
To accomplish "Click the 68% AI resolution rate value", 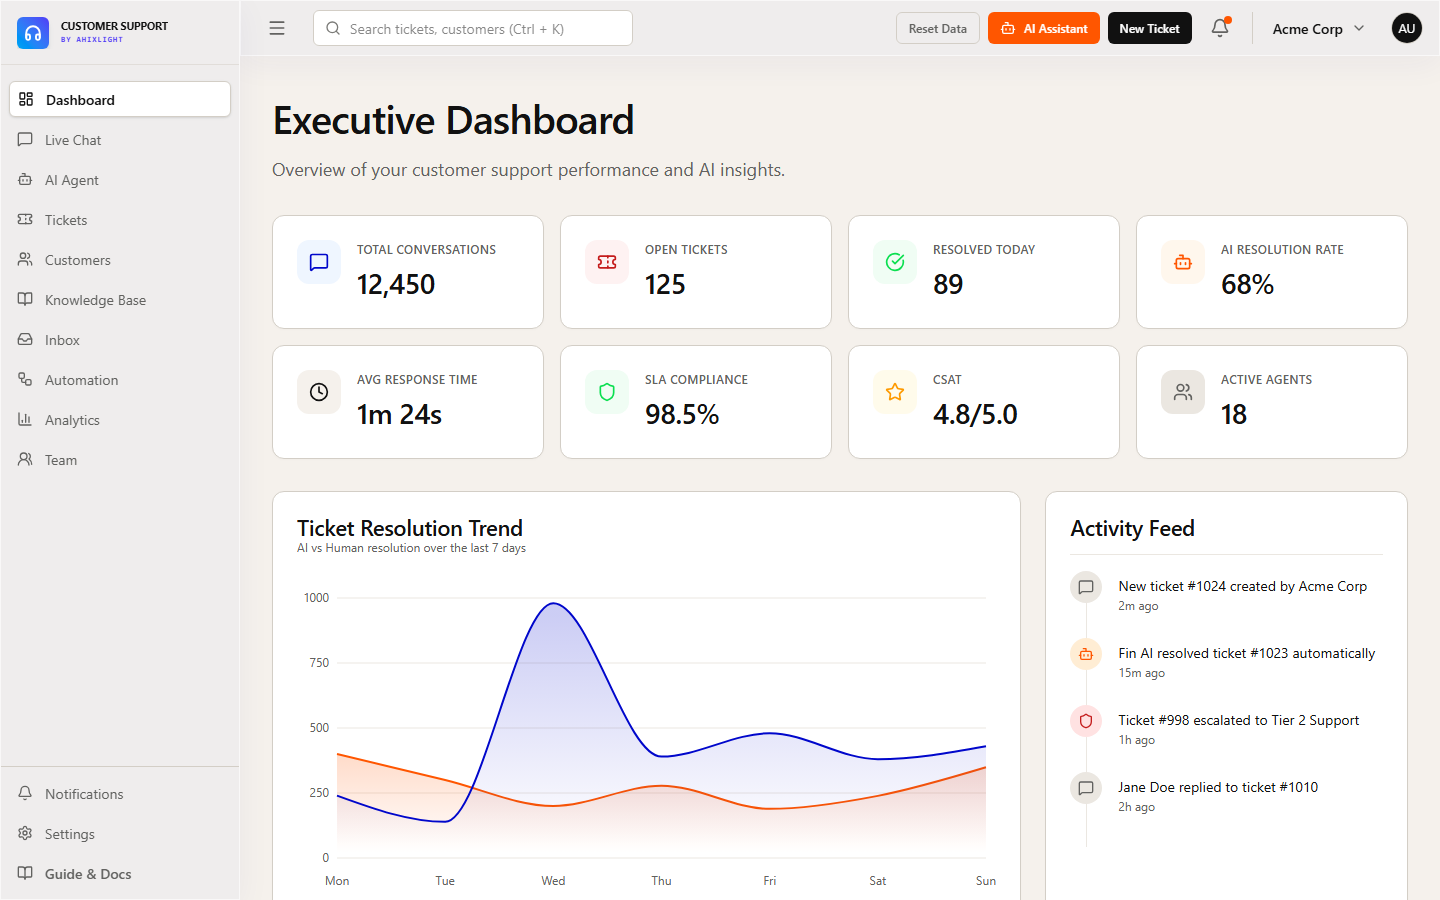I will point(1247,285).
